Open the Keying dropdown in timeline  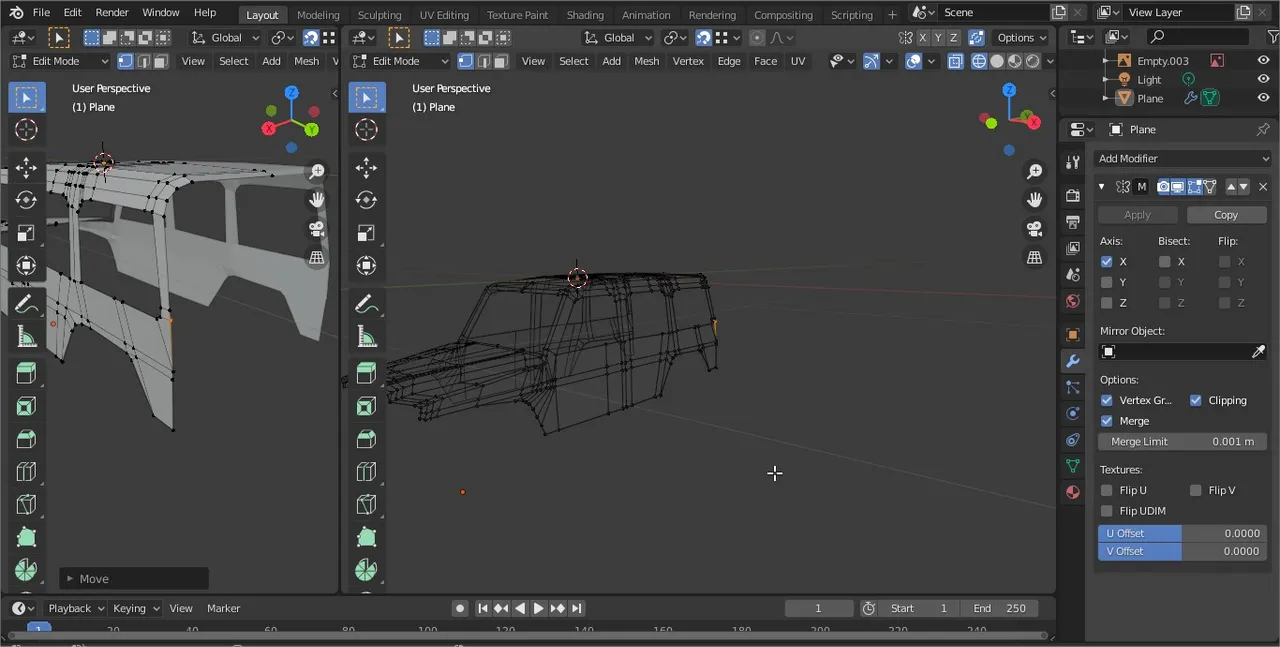coord(135,608)
